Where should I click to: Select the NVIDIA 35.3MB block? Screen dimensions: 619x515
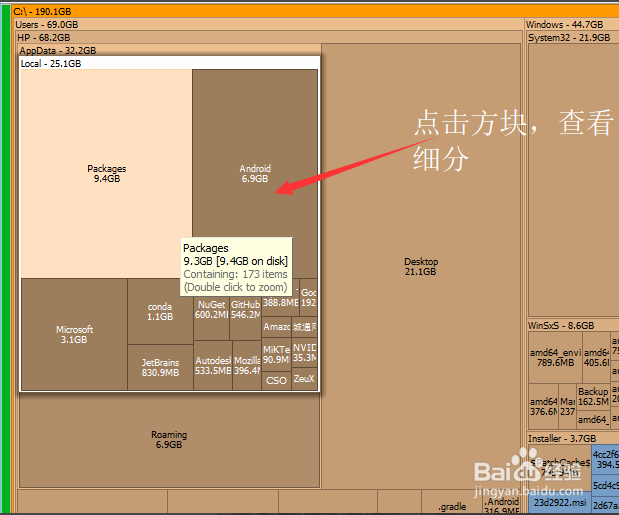(x=304, y=353)
